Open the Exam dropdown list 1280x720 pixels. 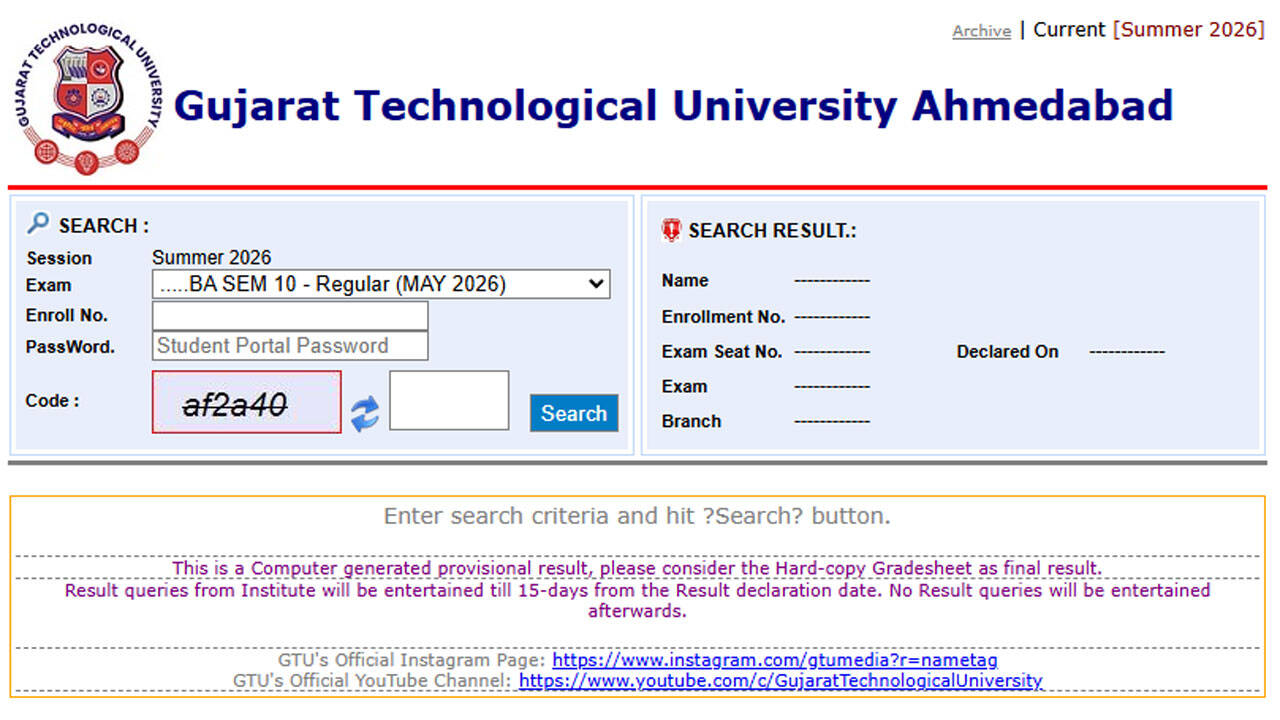(381, 284)
